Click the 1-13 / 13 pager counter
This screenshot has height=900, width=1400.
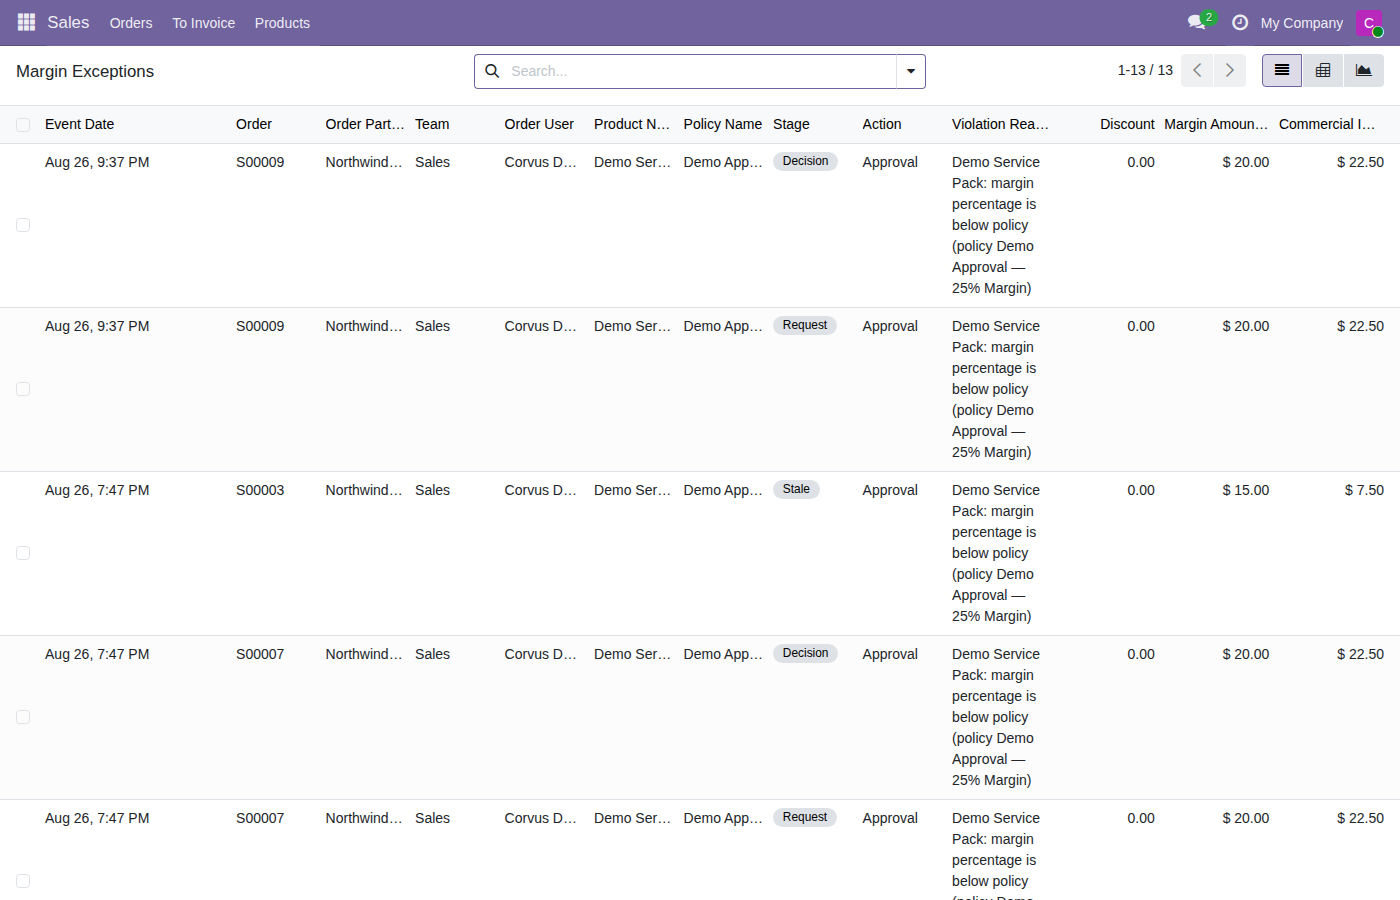[x=1145, y=70]
